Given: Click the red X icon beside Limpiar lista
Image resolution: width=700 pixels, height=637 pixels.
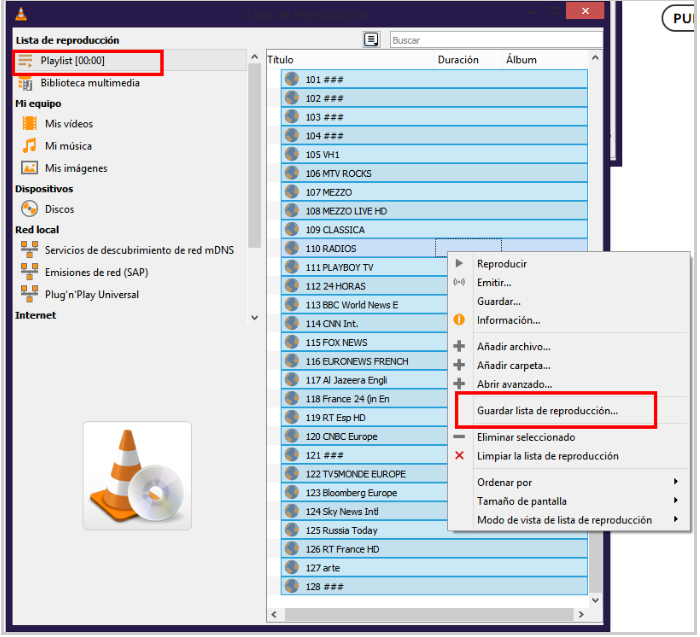Looking at the screenshot, I should pyautogui.click(x=459, y=455).
